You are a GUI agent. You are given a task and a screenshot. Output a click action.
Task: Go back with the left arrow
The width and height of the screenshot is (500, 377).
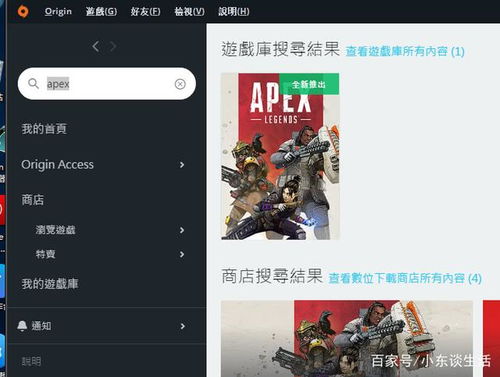click(x=96, y=46)
